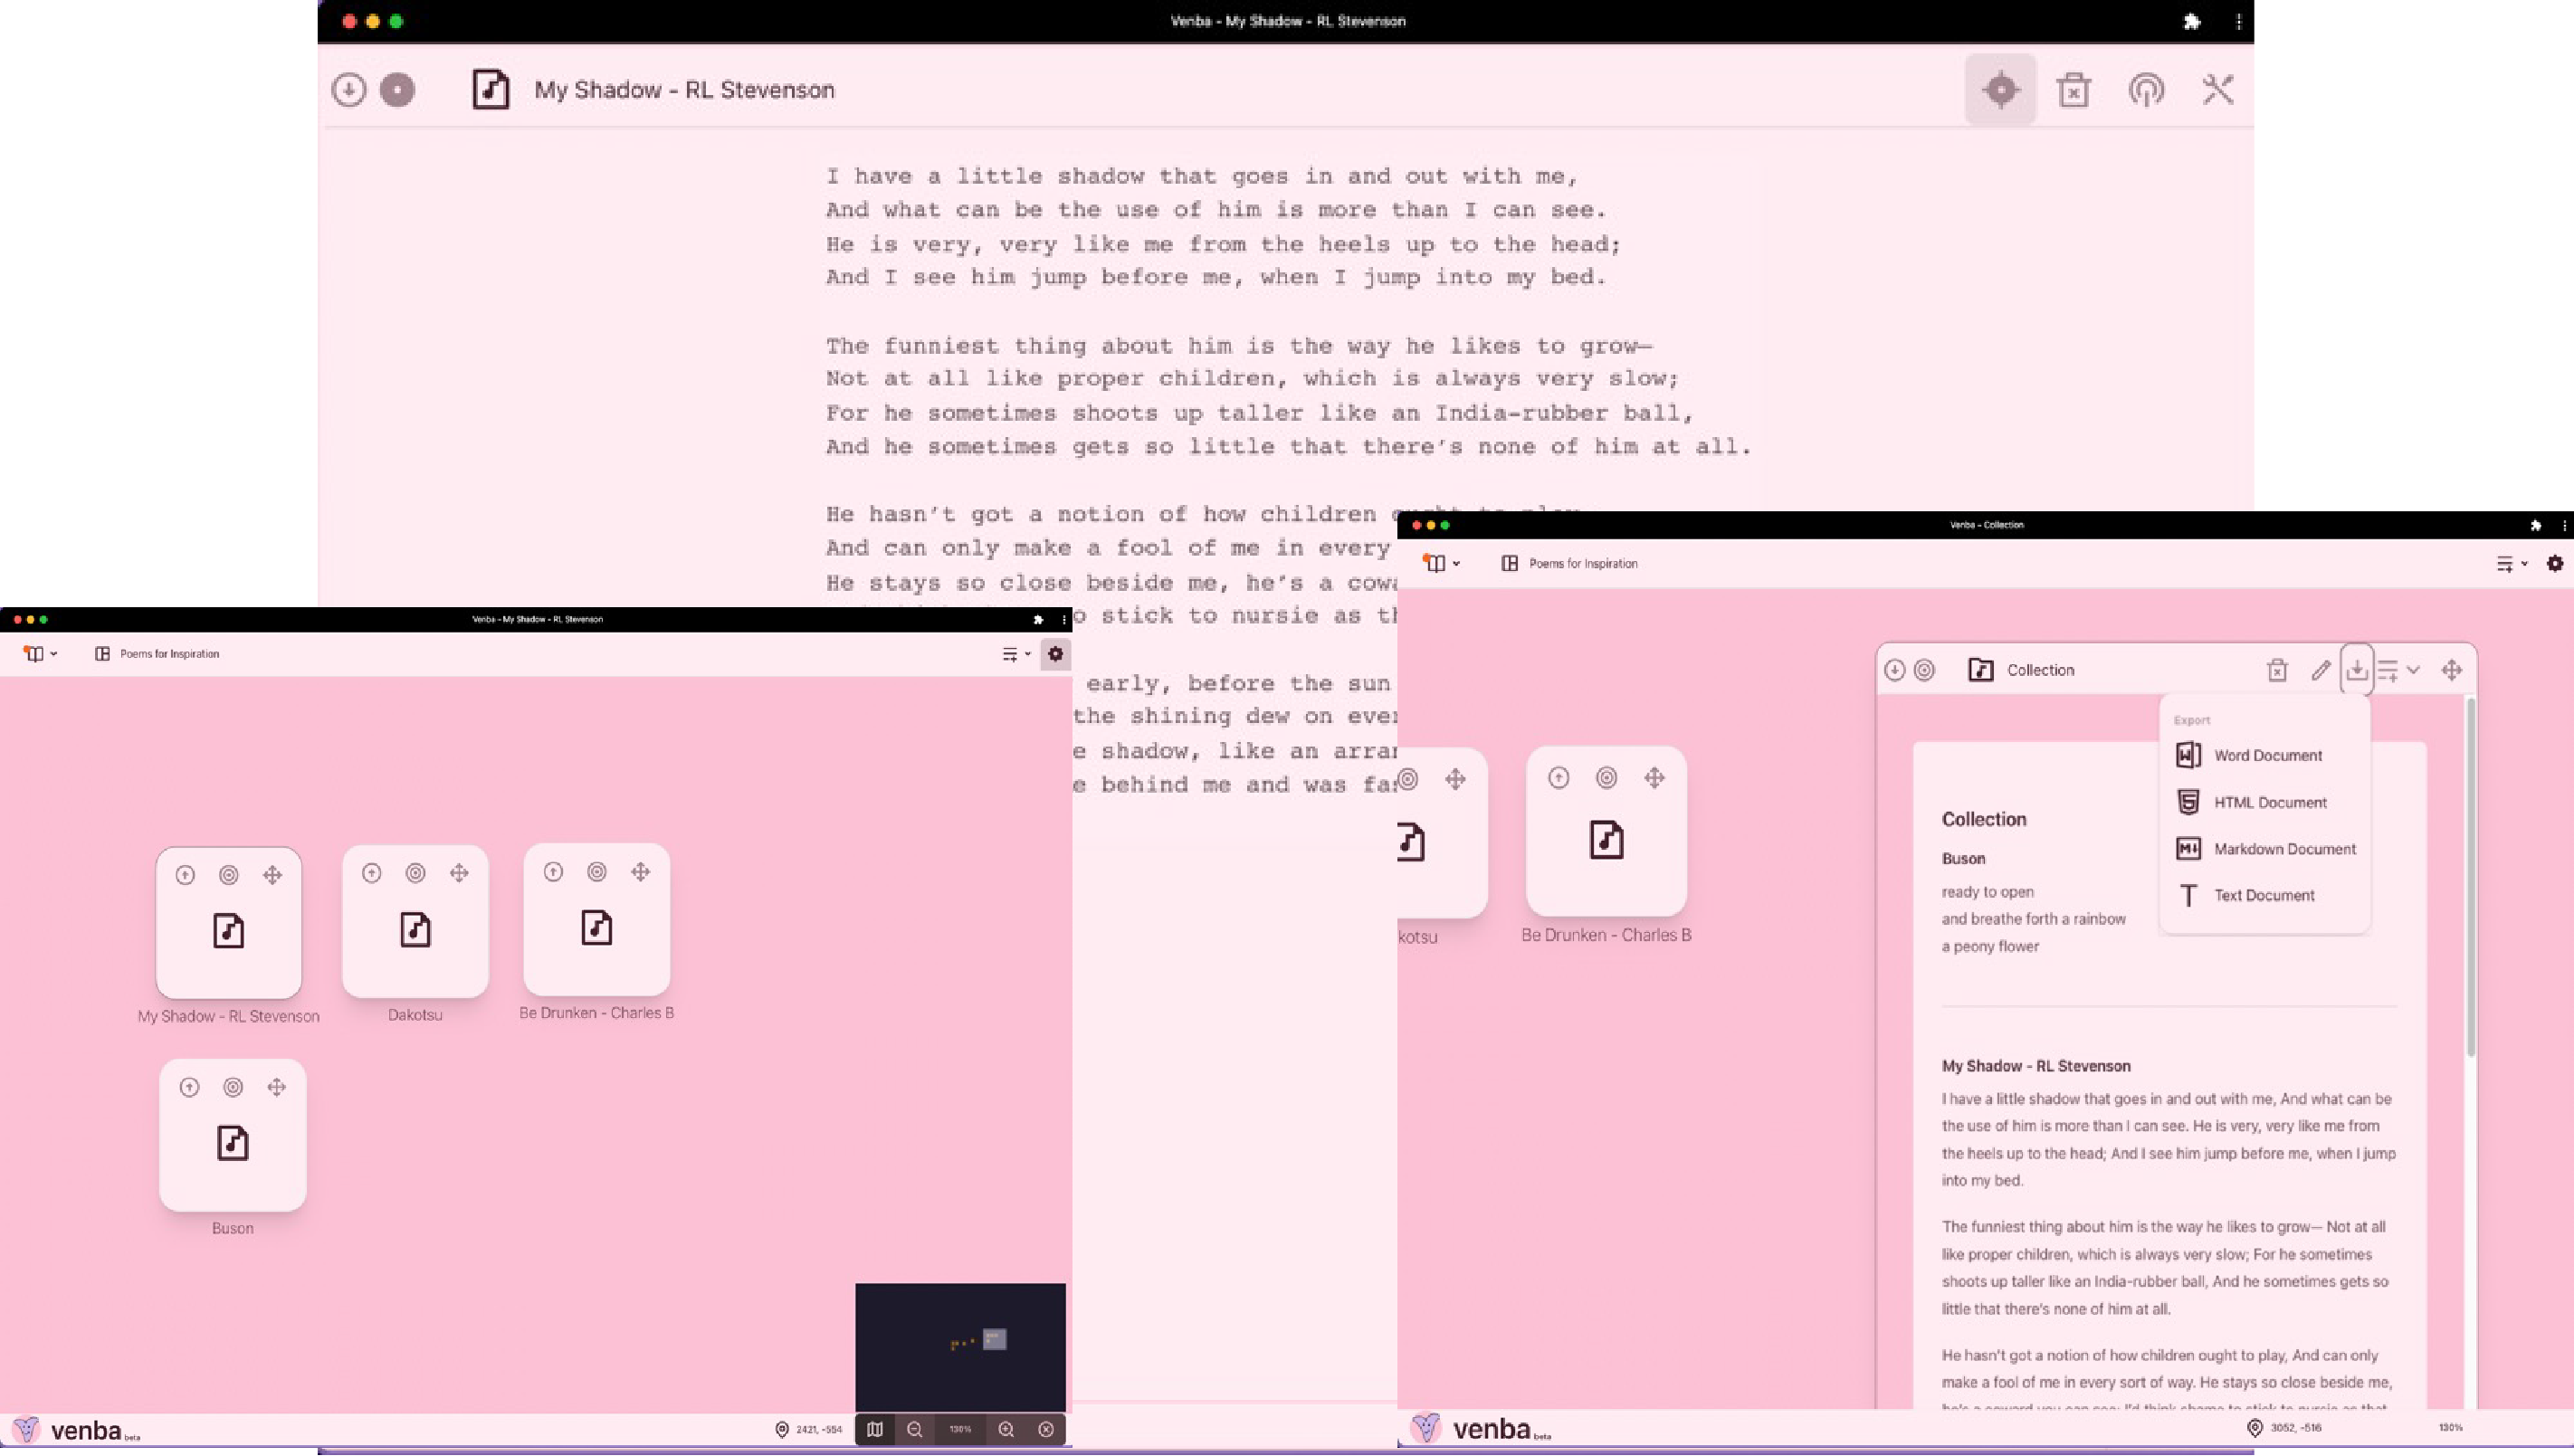Open extensions puzzle icon in Collection window titlebar

[x=2536, y=525]
